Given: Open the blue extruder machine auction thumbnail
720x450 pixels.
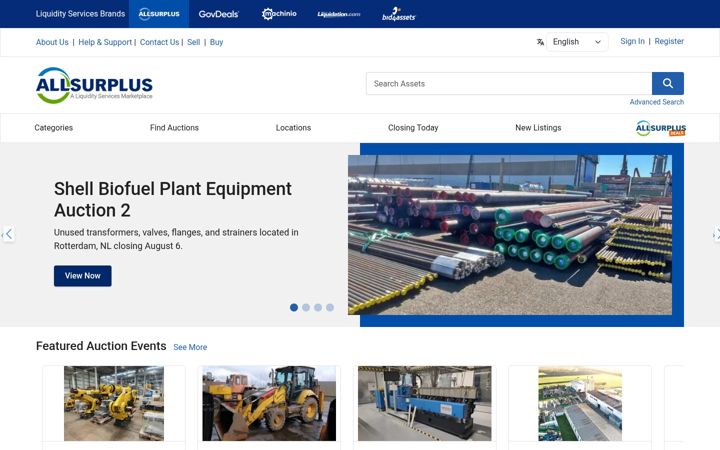Looking at the screenshot, I should point(425,403).
